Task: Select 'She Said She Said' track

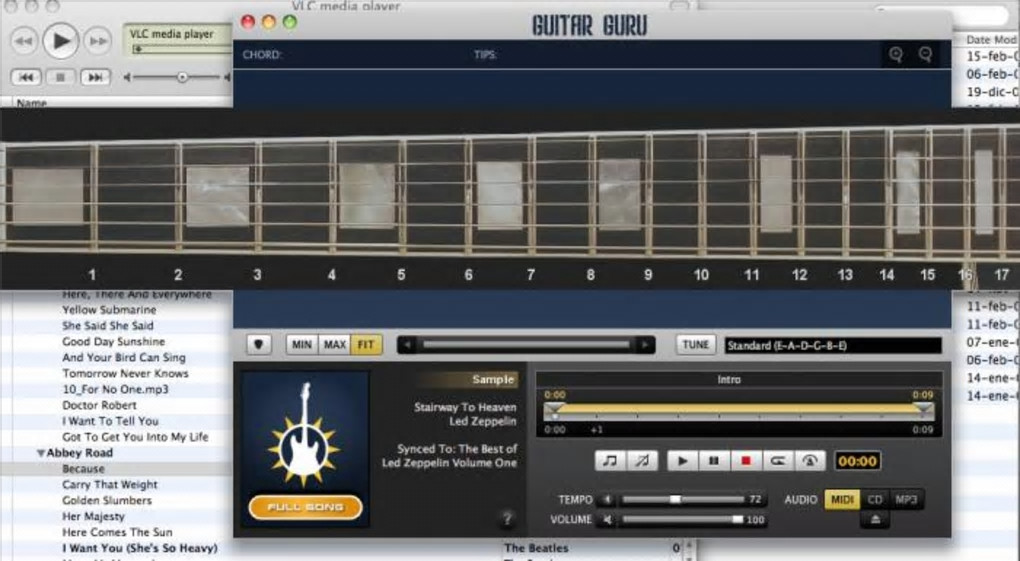Action: (108, 325)
